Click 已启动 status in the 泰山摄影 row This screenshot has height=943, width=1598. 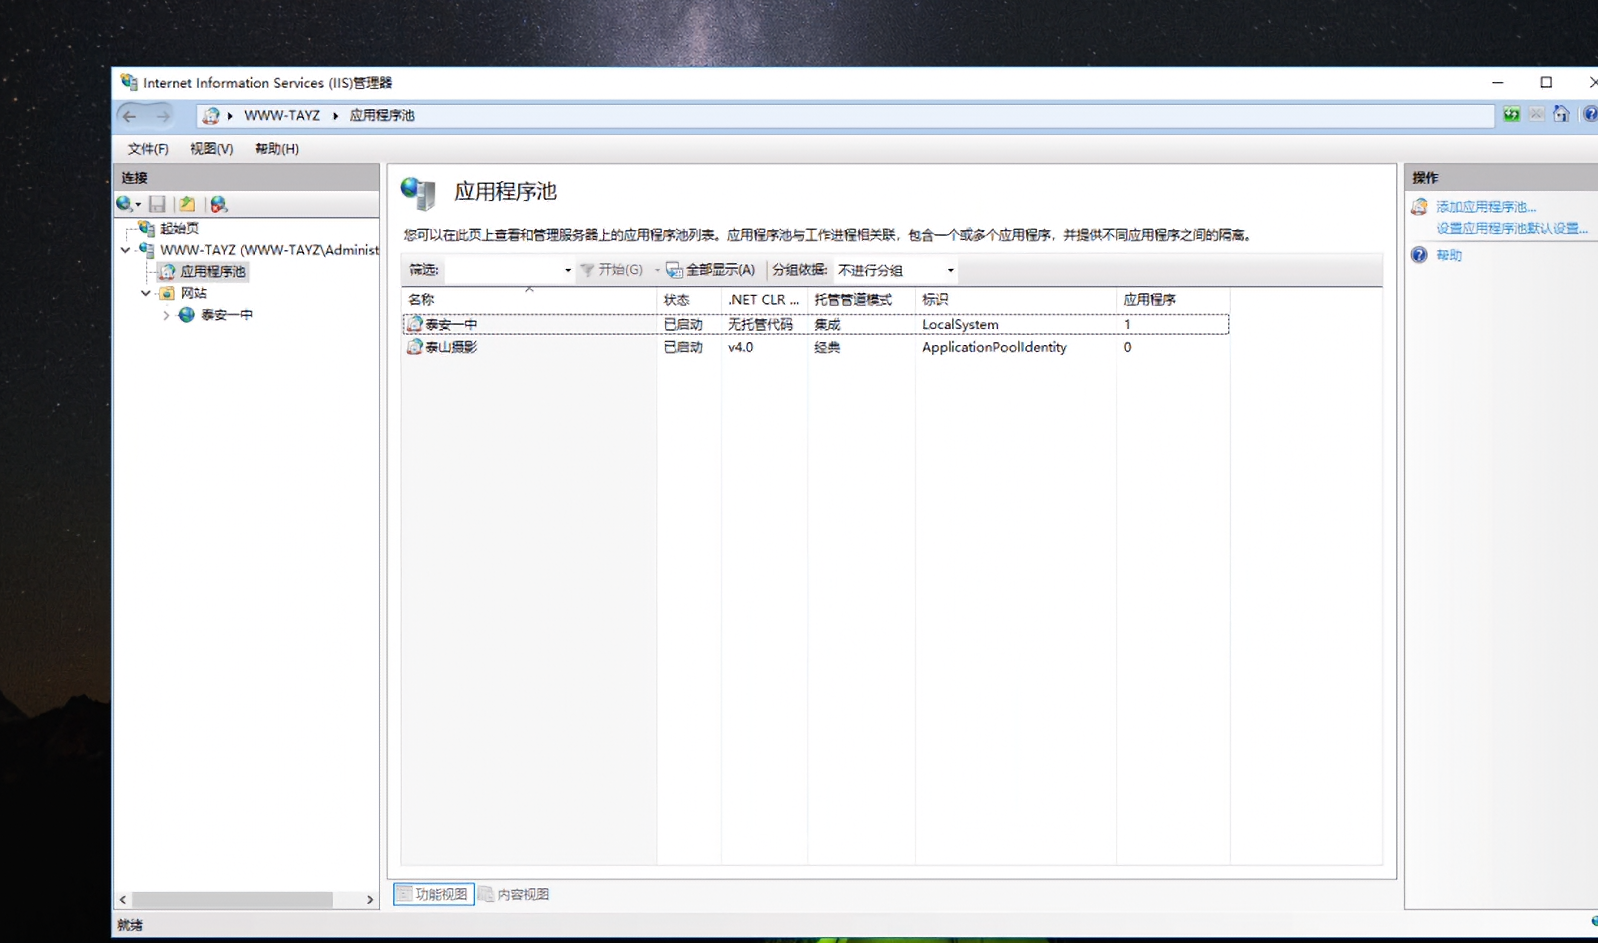(x=683, y=347)
